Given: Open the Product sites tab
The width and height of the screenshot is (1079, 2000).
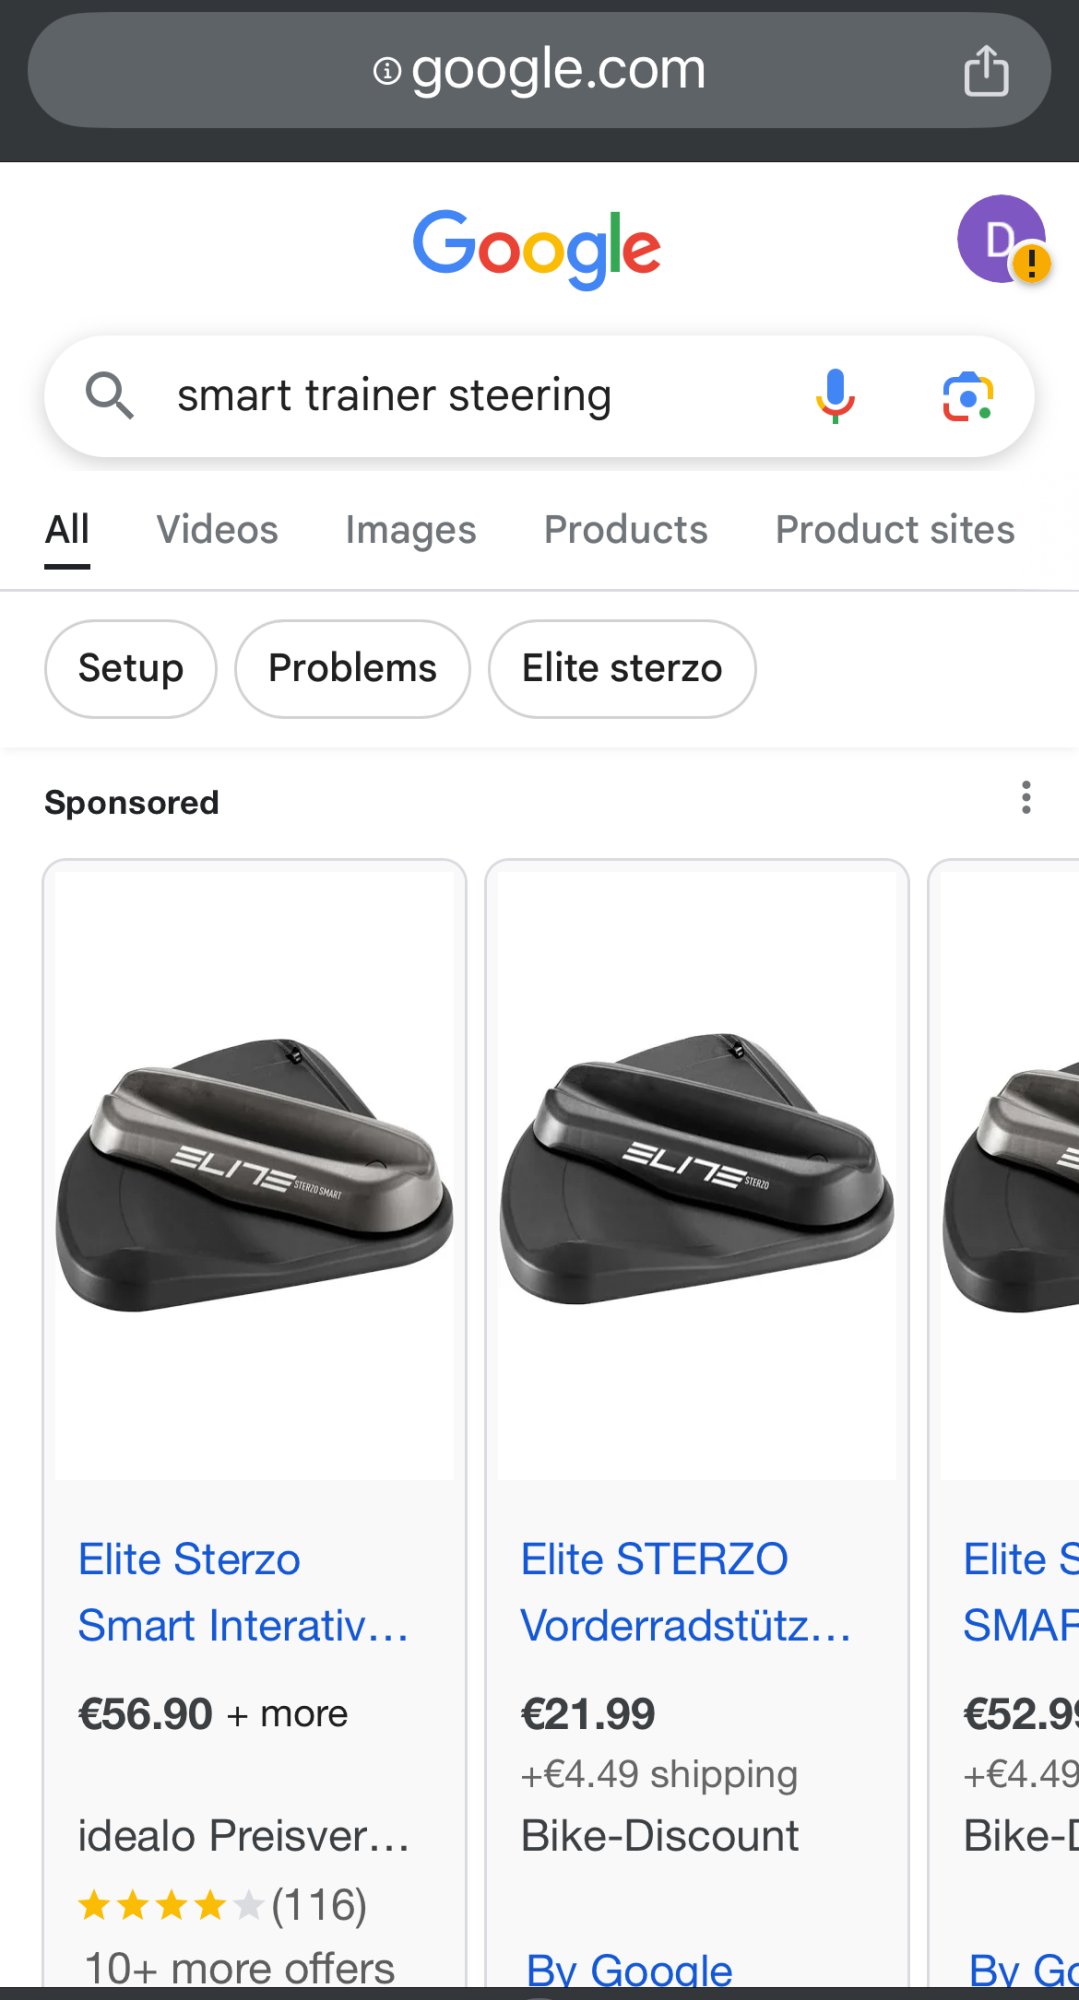Looking at the screenshot, I should point(894,530).
